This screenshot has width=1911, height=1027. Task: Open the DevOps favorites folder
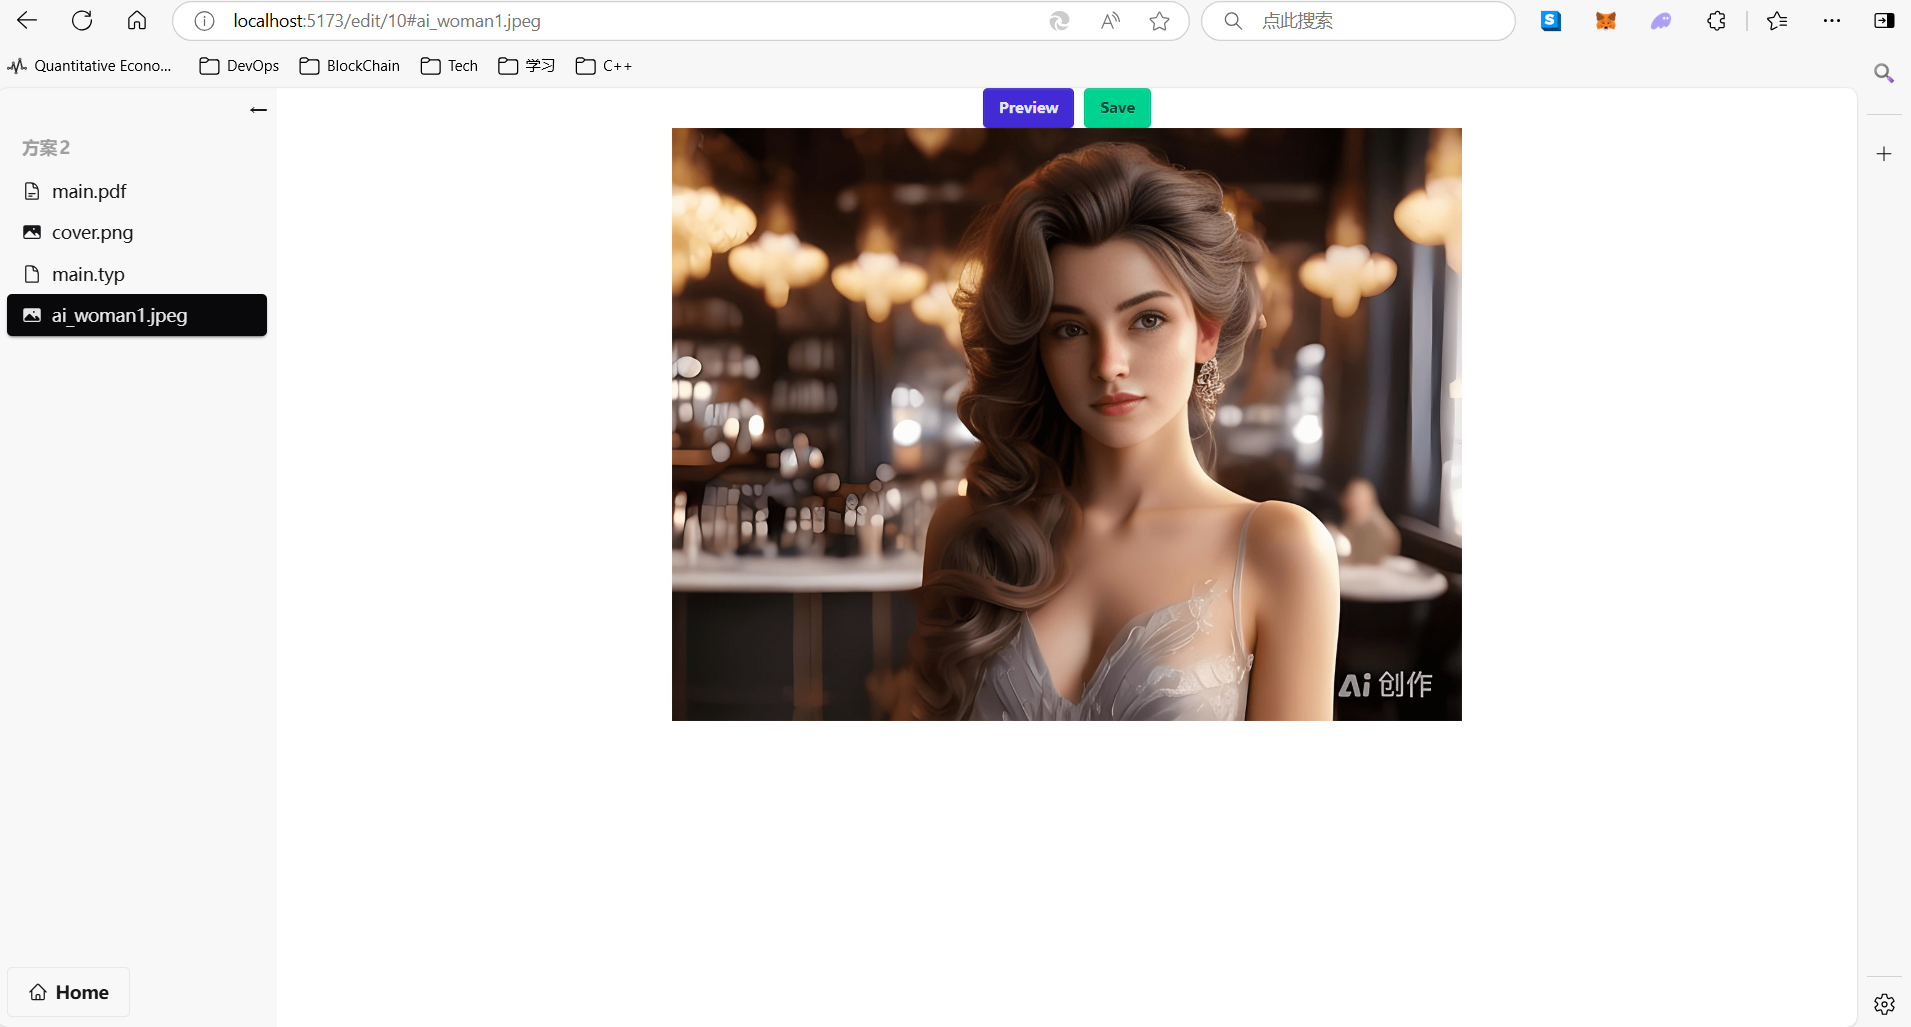click(x=239, y=66)
